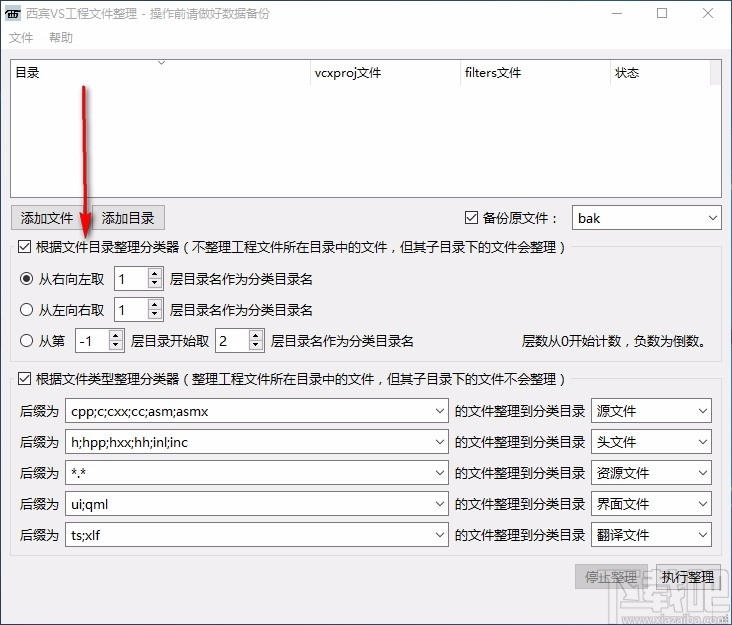Increase the 层目录开始取 count of 2
The image size is (732, 625).
(x=255, y=335)
